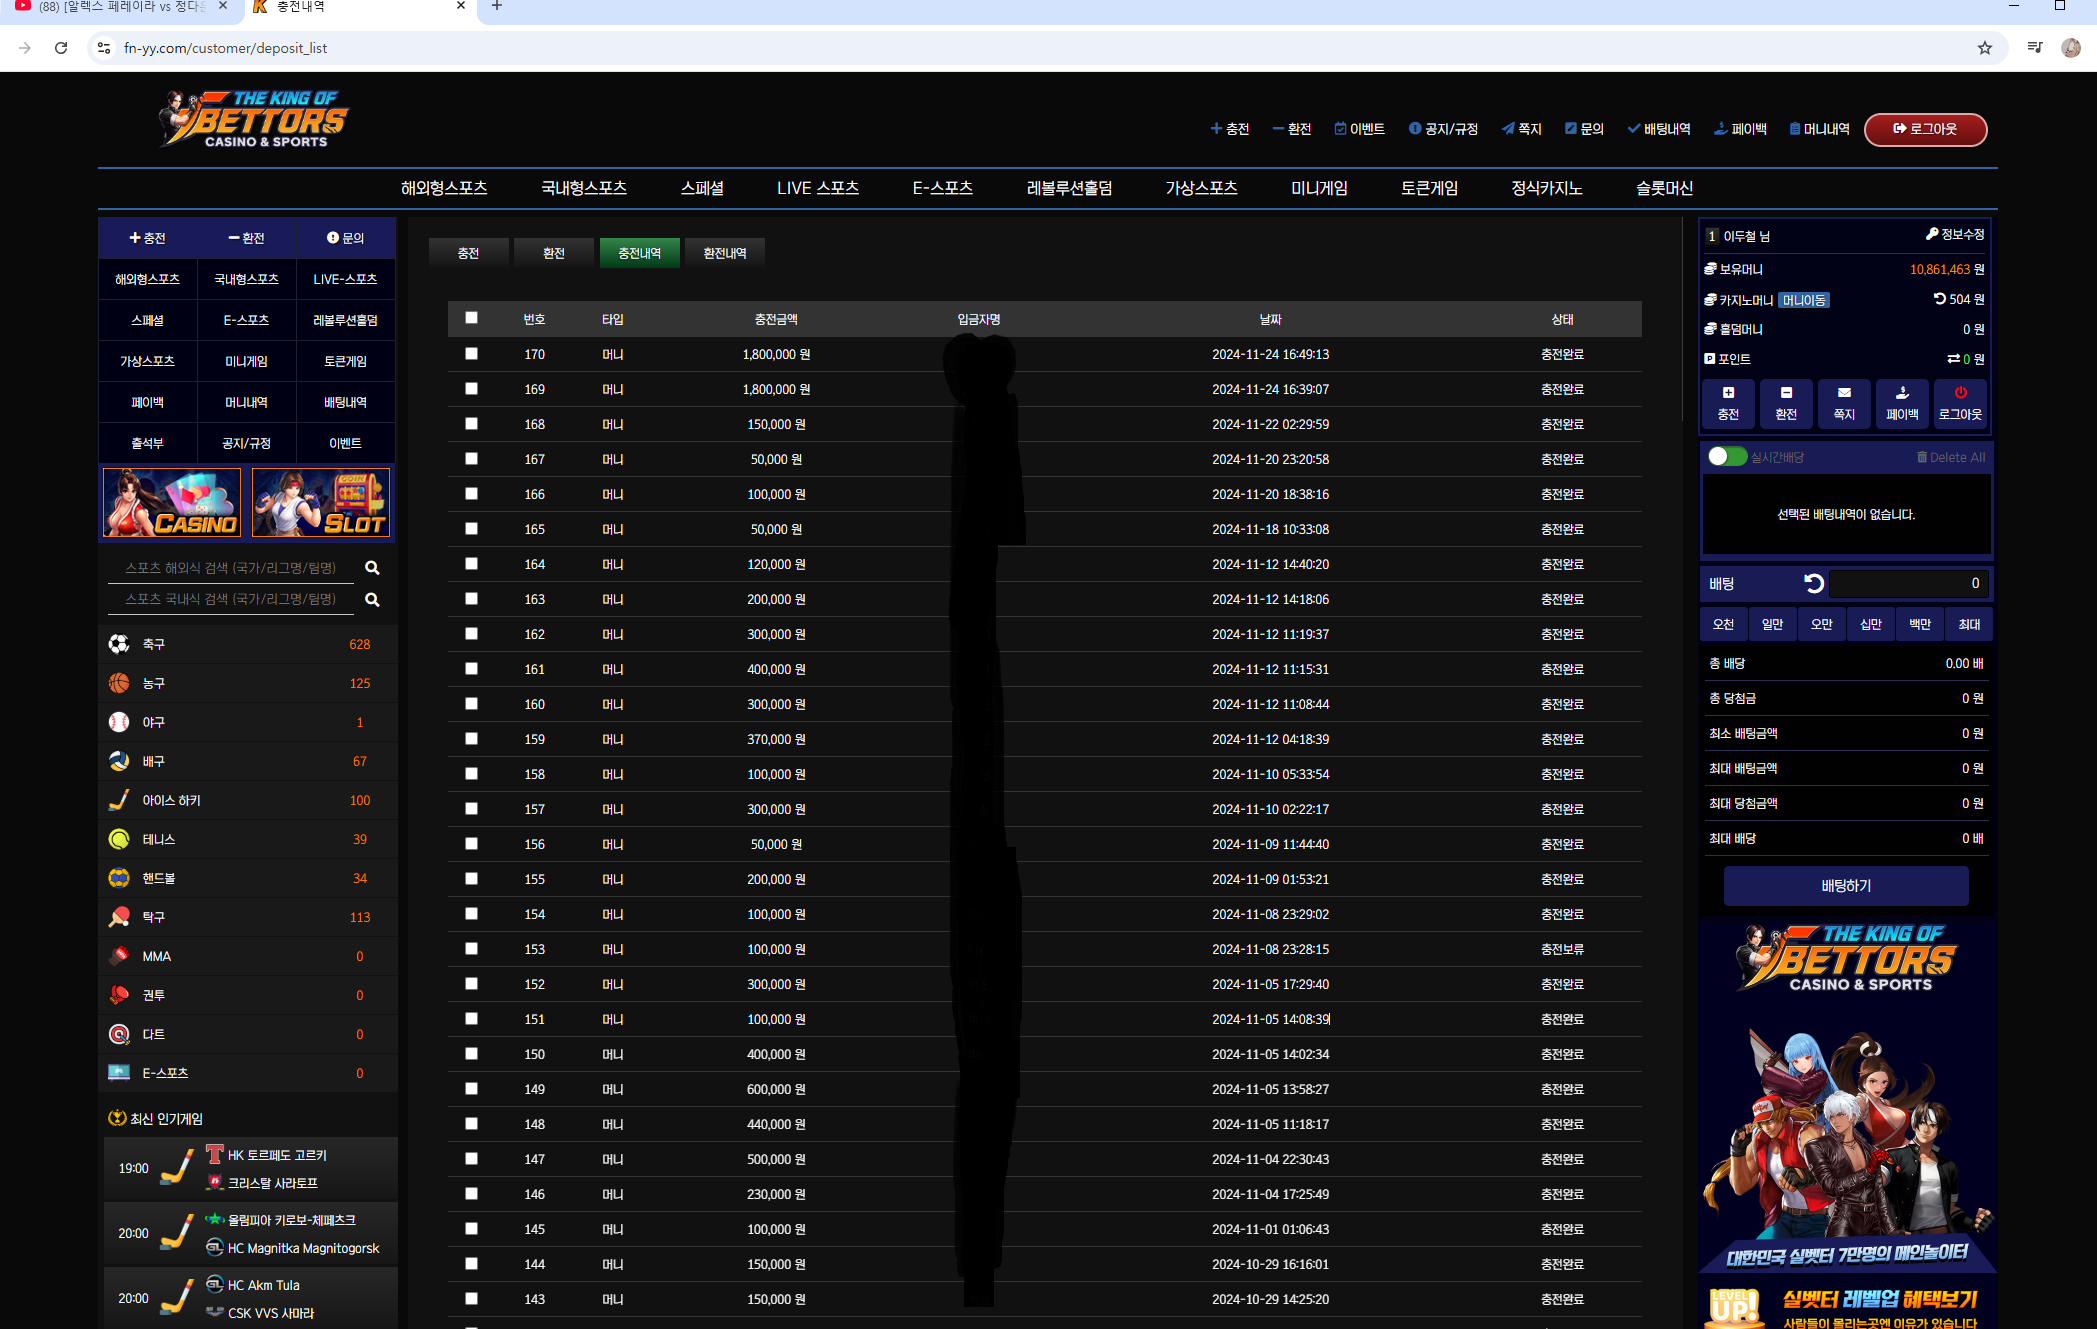Open the CASINO banner thumbnail
Image resolution: width=2097 pixels, height=1329 pixels.
click(172, 503)
